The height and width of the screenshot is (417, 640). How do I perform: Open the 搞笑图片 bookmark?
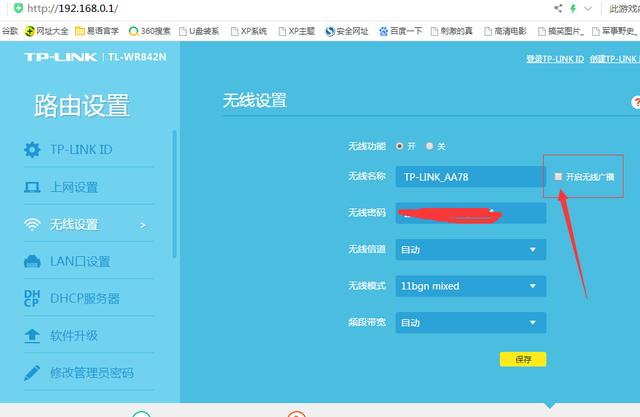click(x=561, y=31)
